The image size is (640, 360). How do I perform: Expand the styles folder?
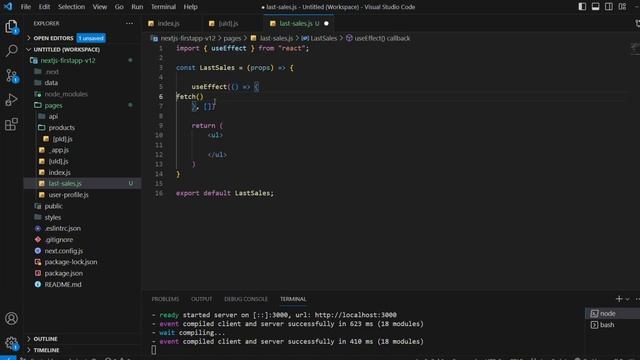pos(52,218)
